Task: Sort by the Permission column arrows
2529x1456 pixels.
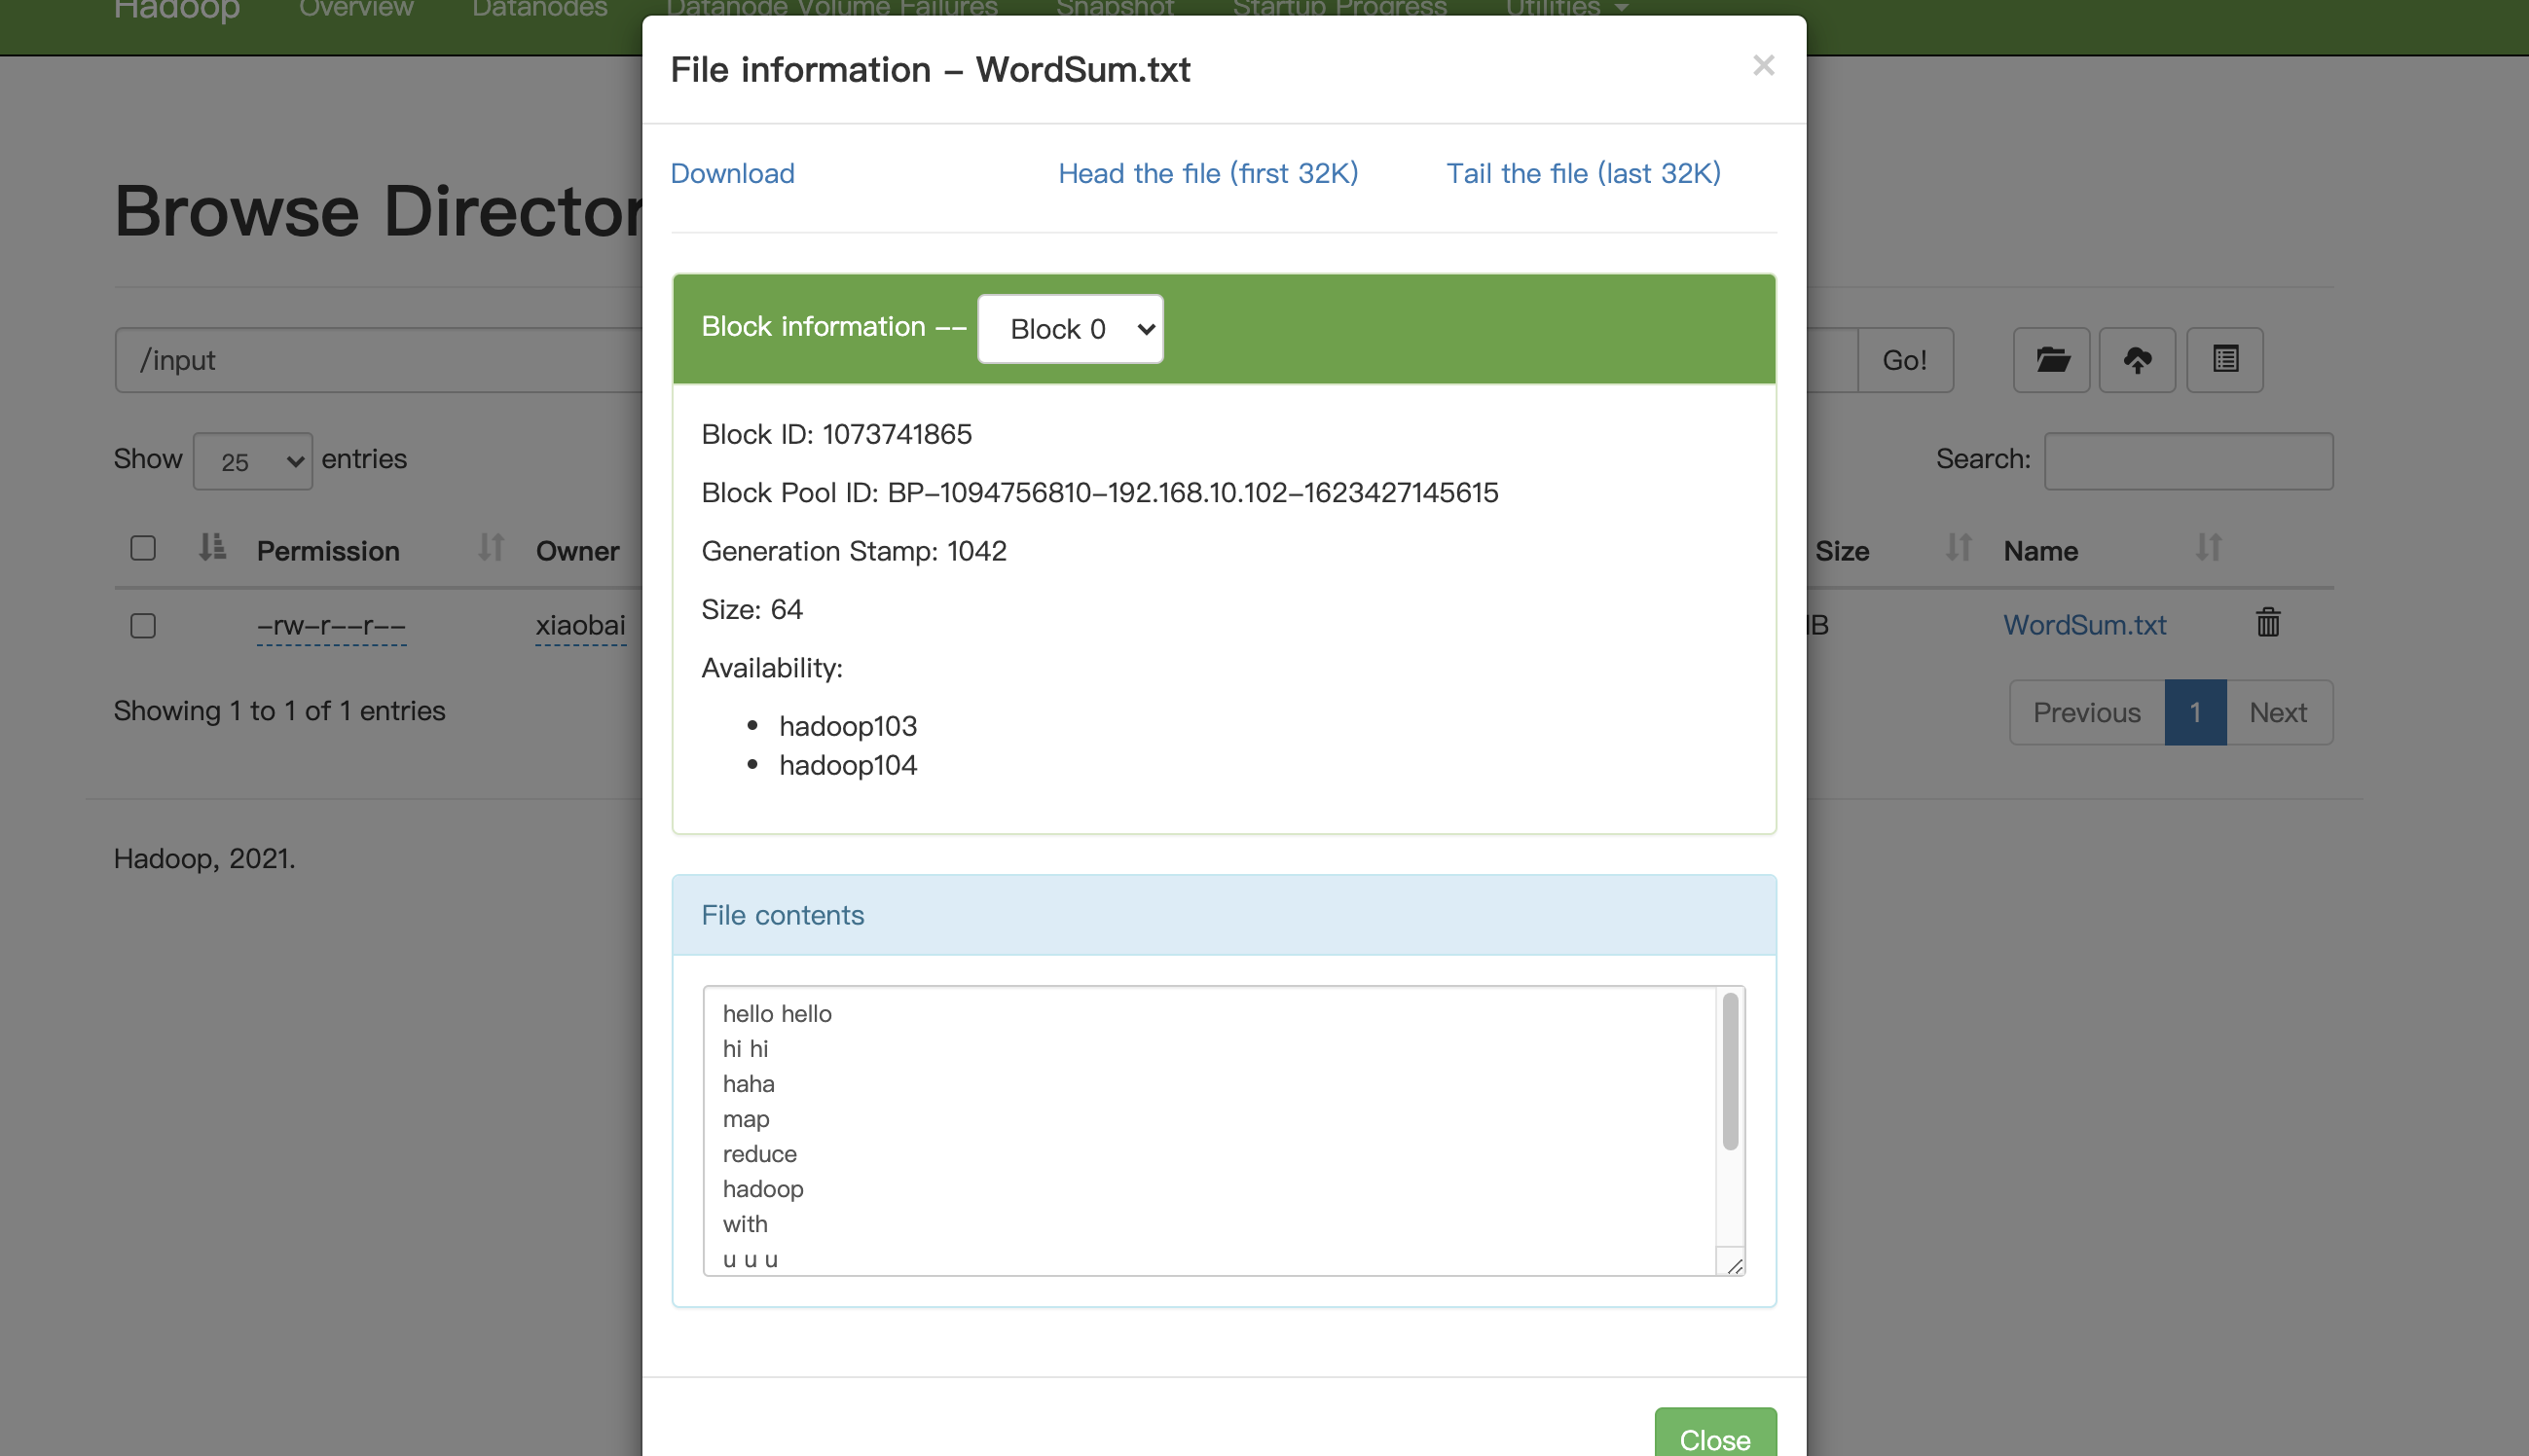Action: point(490,548)
